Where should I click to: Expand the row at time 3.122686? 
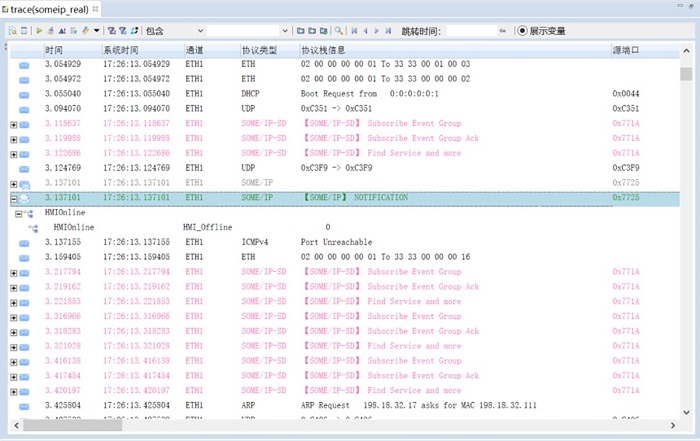point(14,154)
